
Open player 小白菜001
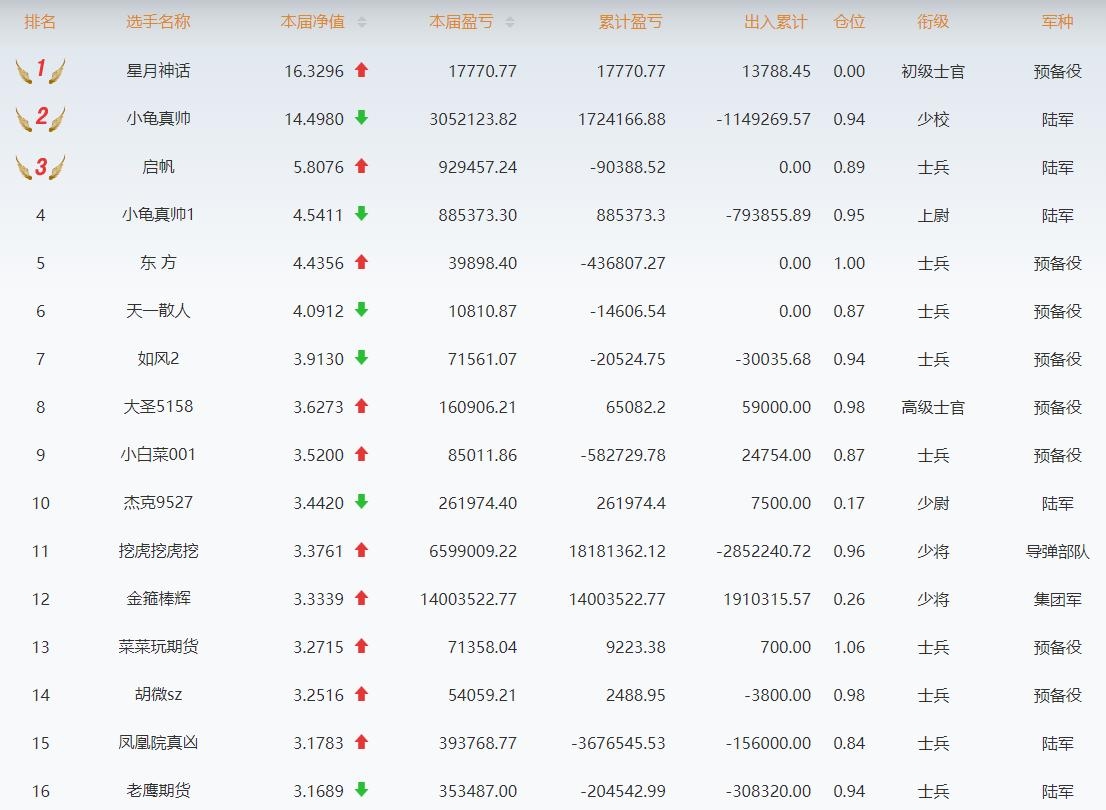click(158, 454)
